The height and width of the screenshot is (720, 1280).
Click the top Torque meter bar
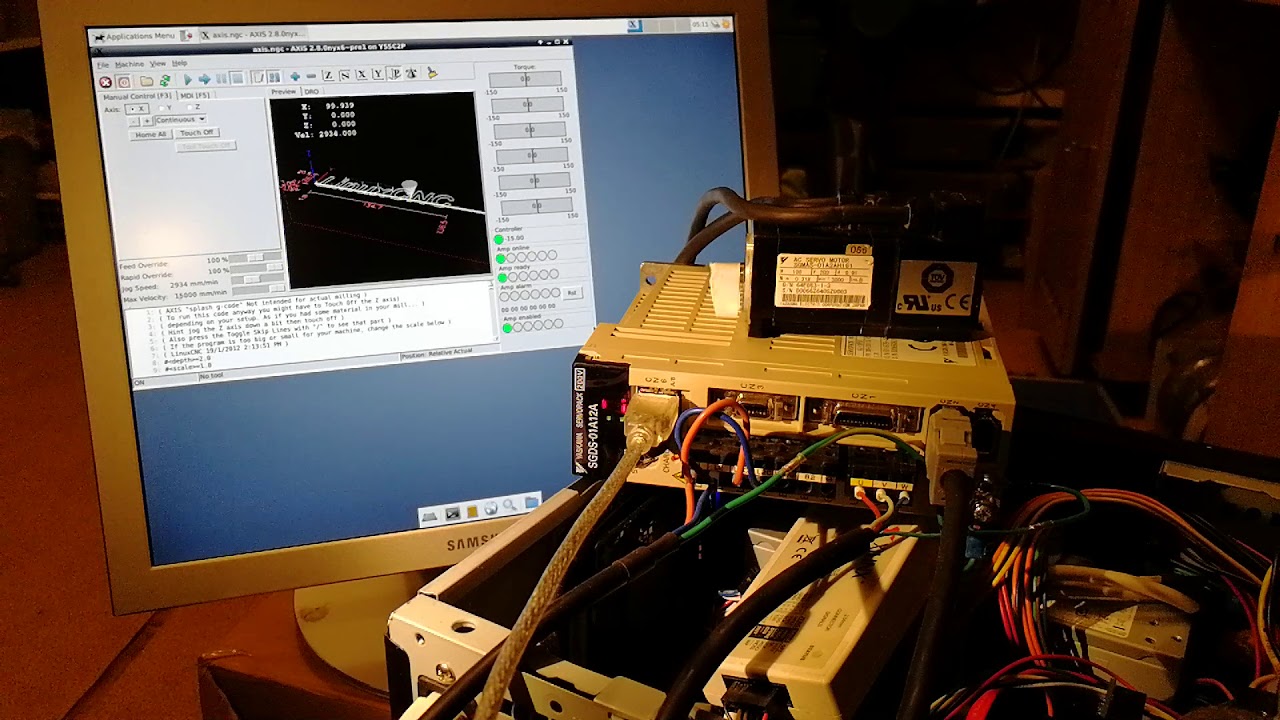point(525,79)
